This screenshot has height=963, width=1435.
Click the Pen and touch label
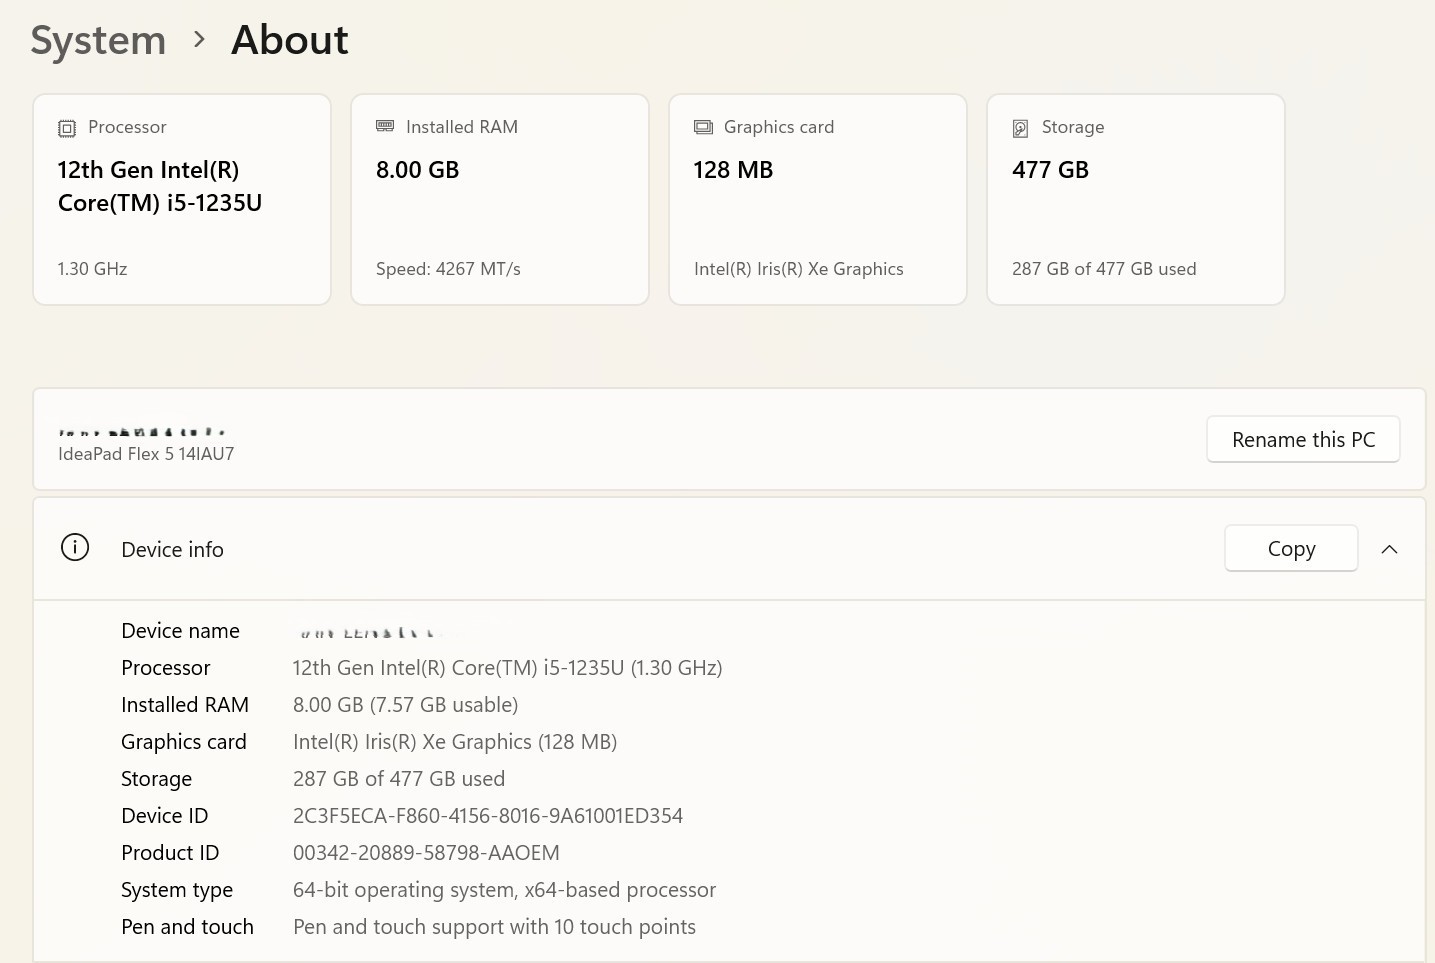188,927
